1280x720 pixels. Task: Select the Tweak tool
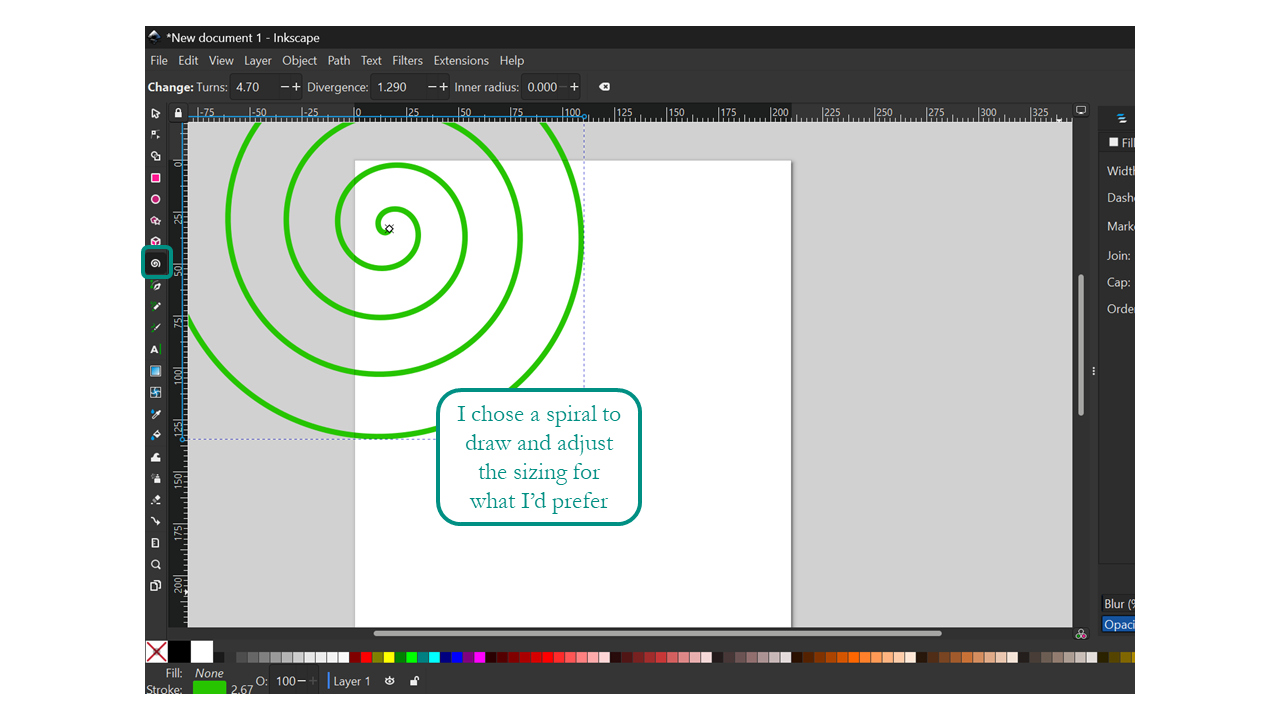155,457
